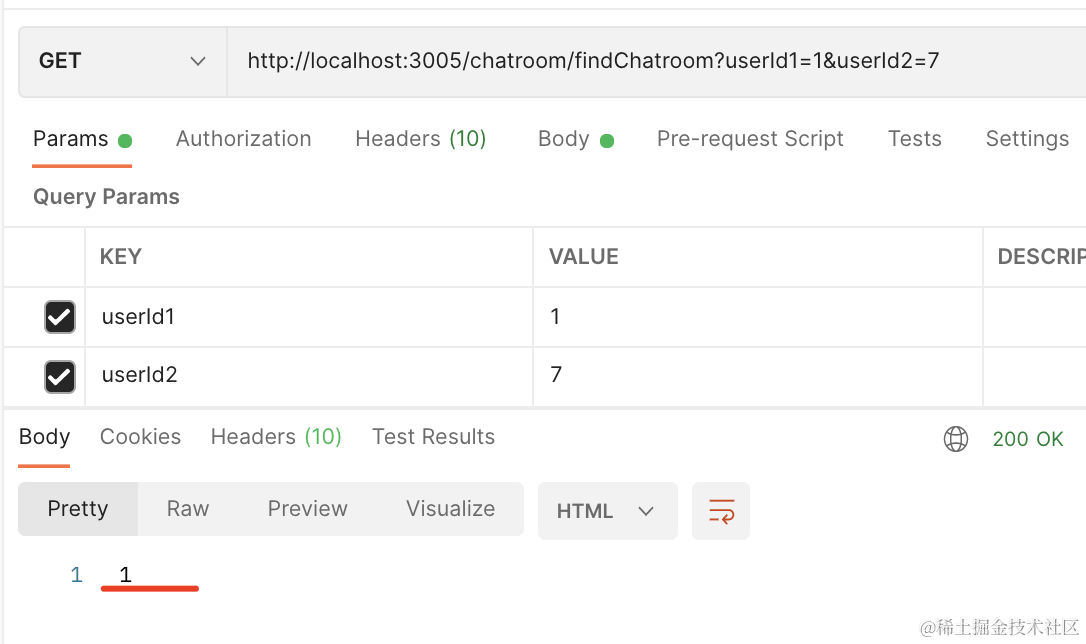Select the request Body tab
The width and height of the screenshot is (1086, 644).
pyautogui.click(x=564, y=139)
